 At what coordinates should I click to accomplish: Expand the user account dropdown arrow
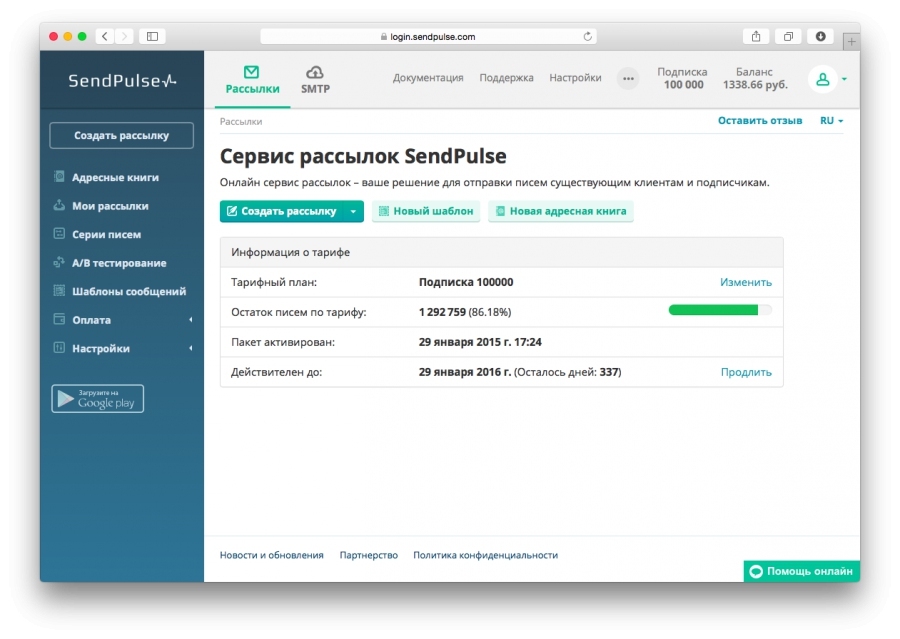844,79
